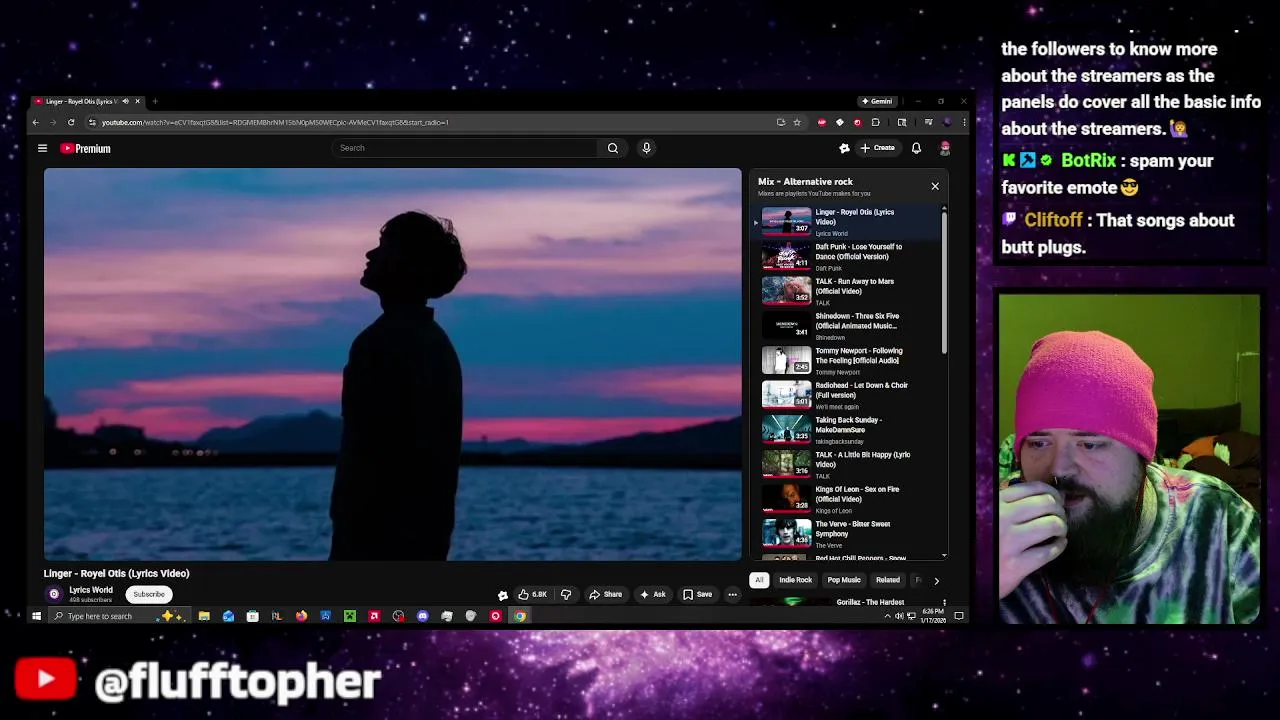
Task: Open Lyrics World channel avatar
Action: click(x=54, y=594)
